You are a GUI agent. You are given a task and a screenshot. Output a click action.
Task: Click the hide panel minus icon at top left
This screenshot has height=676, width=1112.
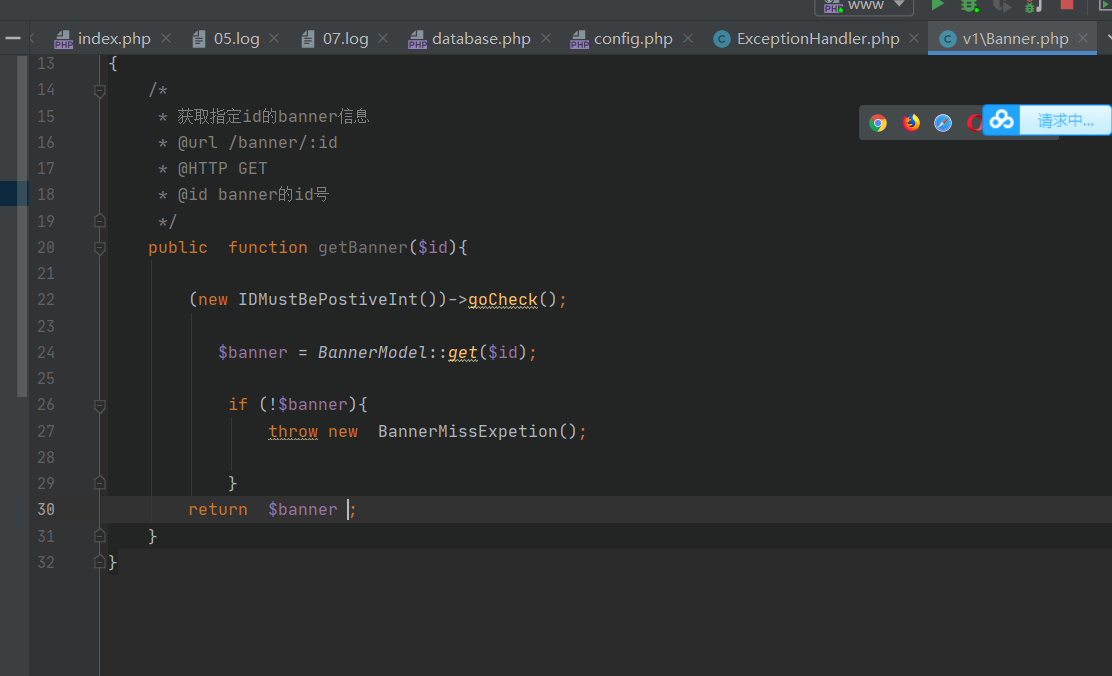coord(13,38)
